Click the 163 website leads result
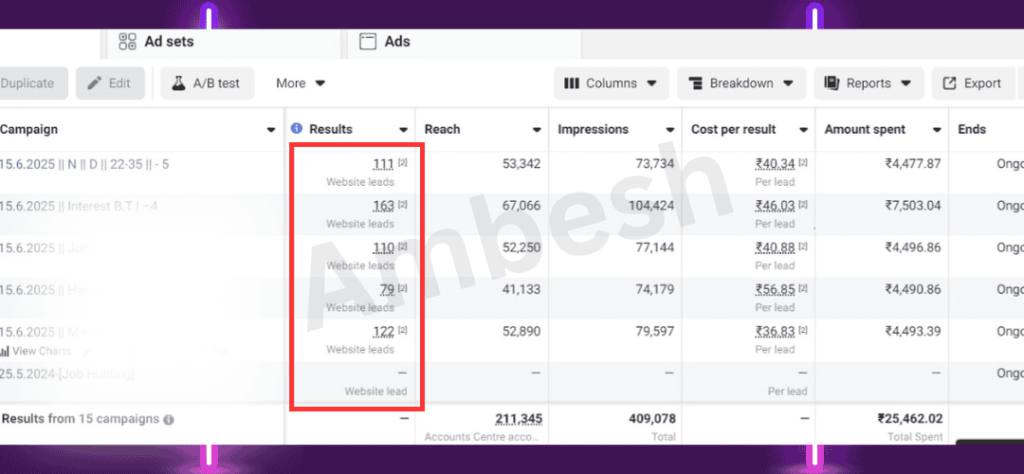The height and width of the screenshot is (474, 1024). 382,205
